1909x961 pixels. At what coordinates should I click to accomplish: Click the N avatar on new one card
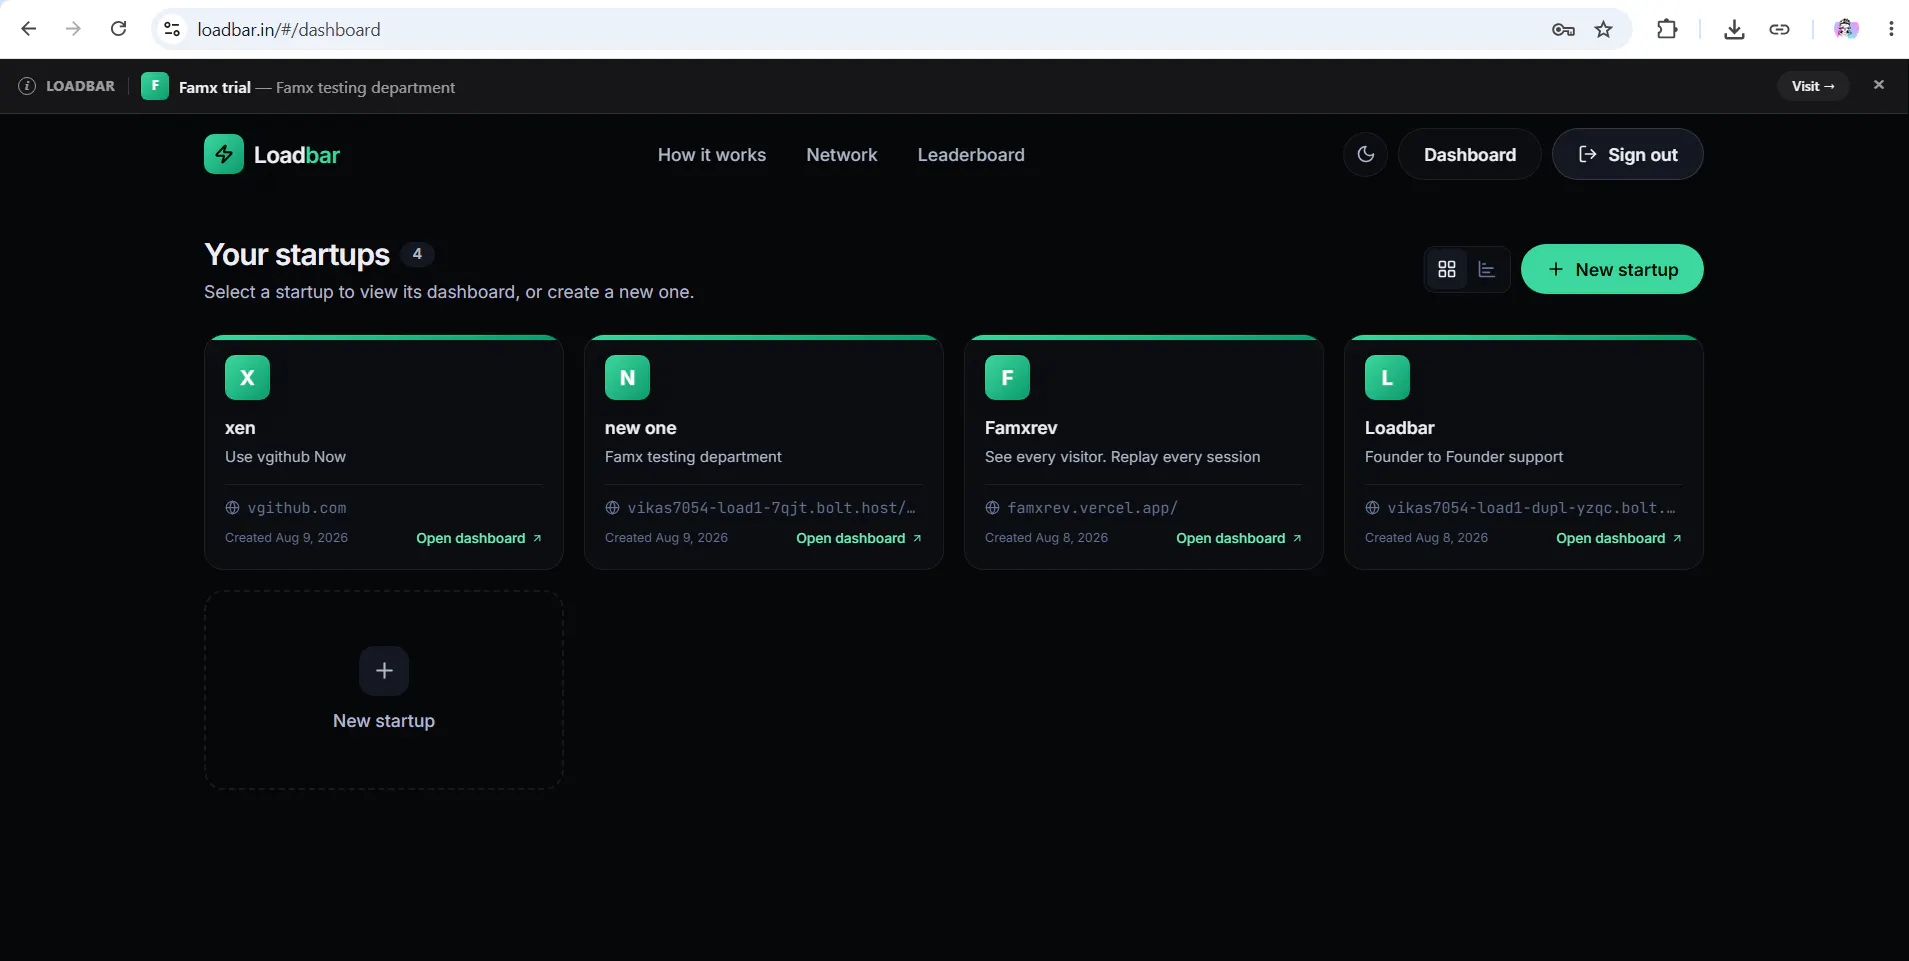pyautogui.click(x=627, y=378)
